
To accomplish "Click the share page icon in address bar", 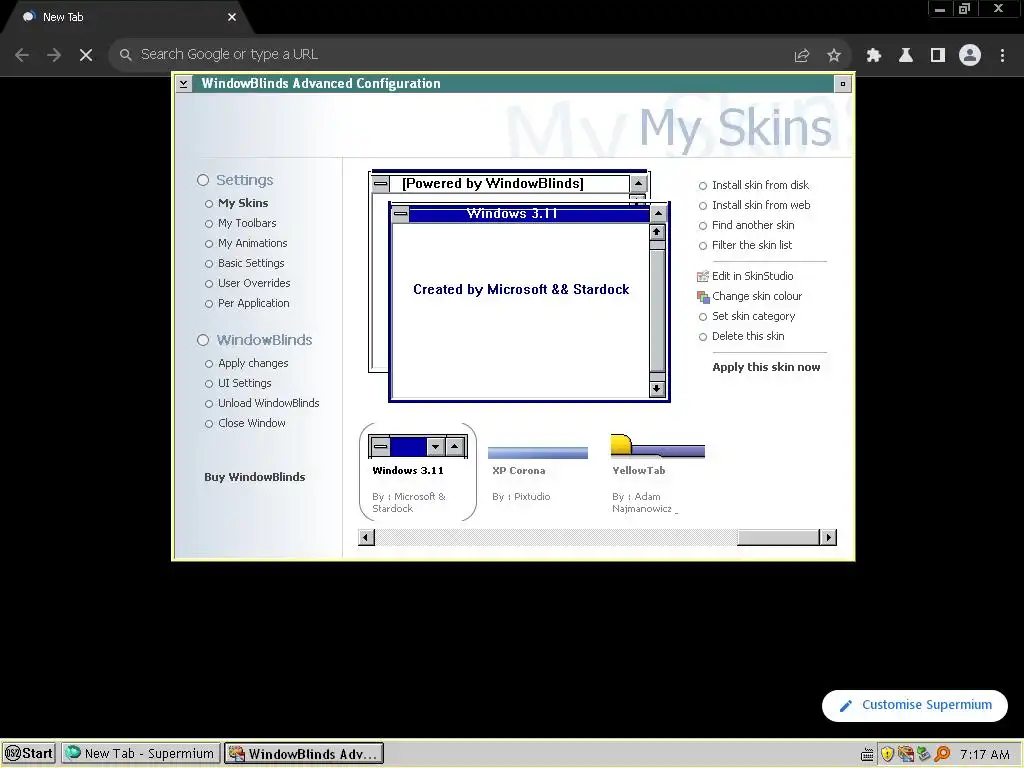I will click(x=801, y=56).
